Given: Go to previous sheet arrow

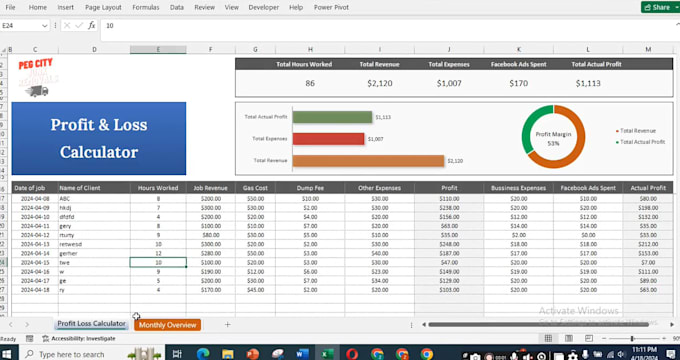Looking at the screenshot, I should (x=11, y=324).
